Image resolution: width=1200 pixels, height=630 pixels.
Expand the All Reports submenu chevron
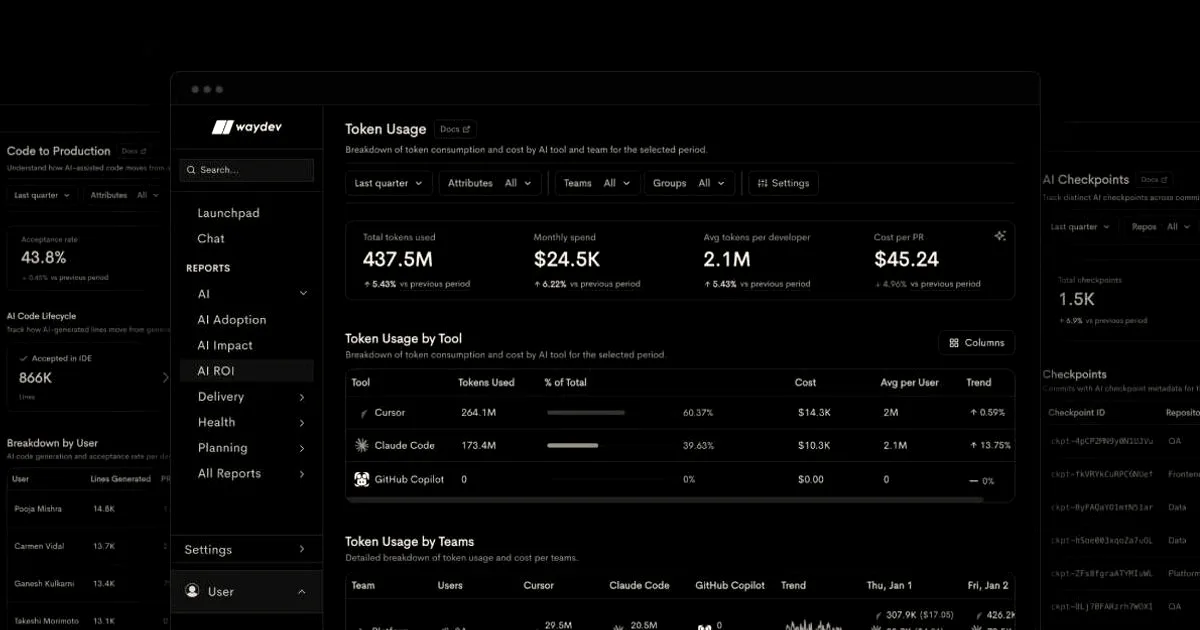302,474
